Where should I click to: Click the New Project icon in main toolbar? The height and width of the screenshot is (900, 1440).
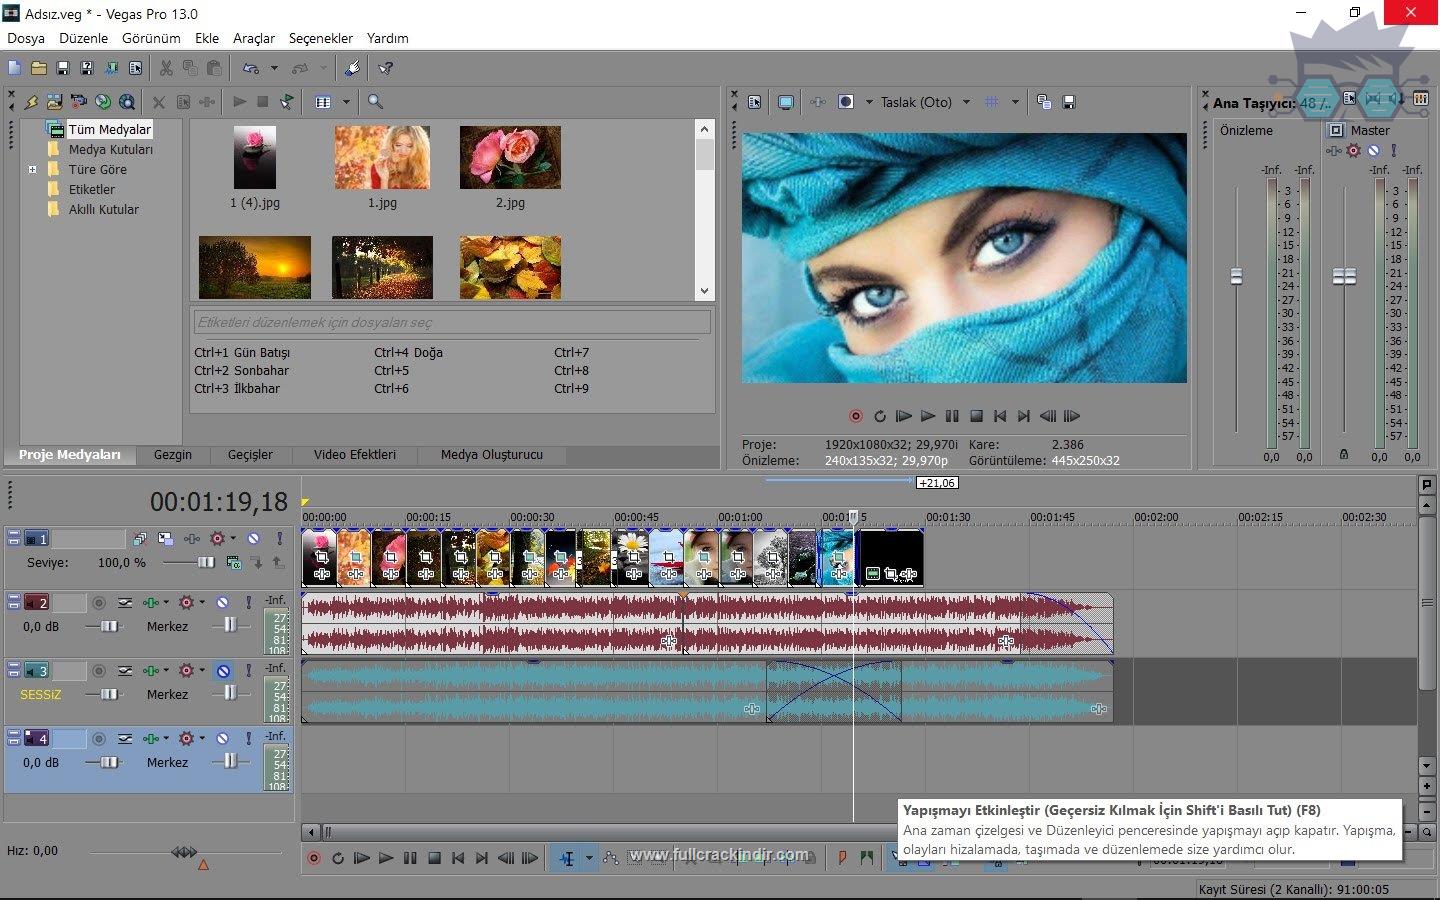14,68
